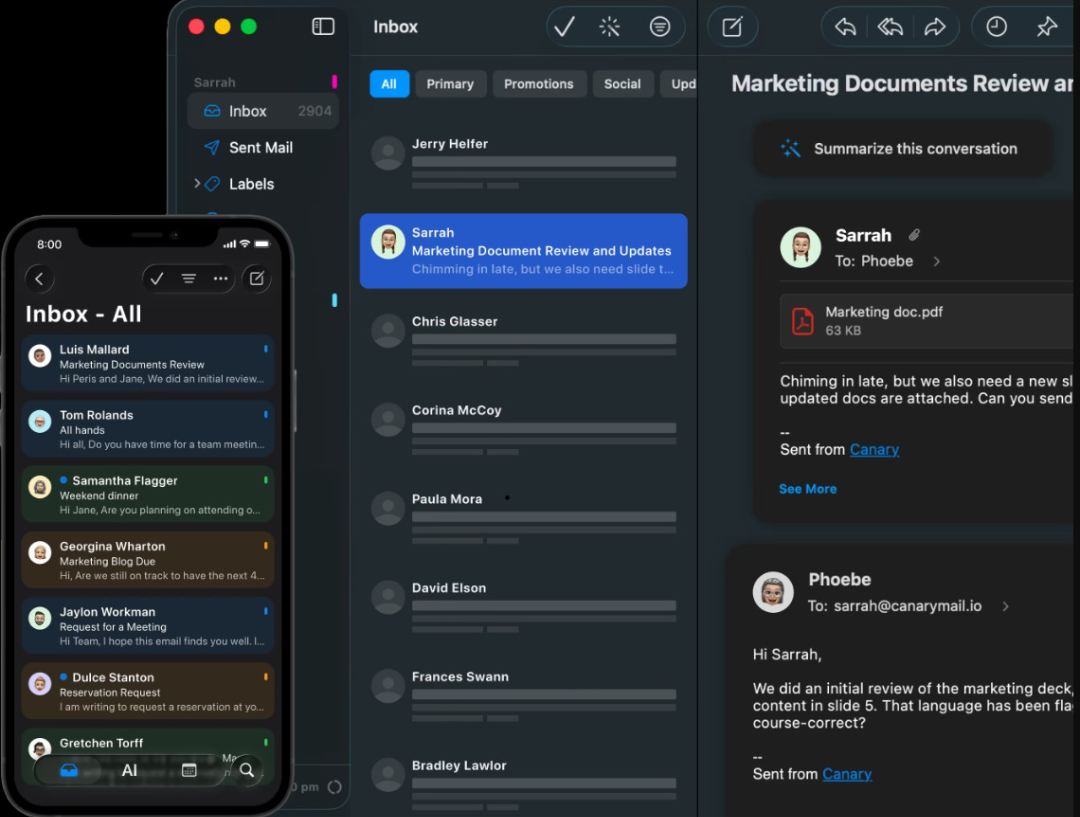Expand Phoebe's recipient chevron in her message
Viewport: 1080px width, 817px height.
(1005, 605)
